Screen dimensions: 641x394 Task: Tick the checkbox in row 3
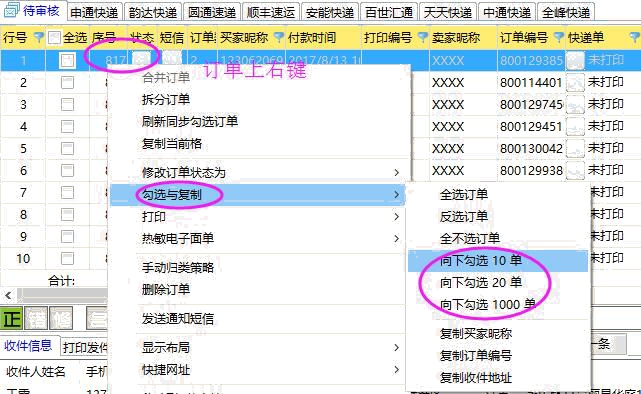click(x=67, y=105)
